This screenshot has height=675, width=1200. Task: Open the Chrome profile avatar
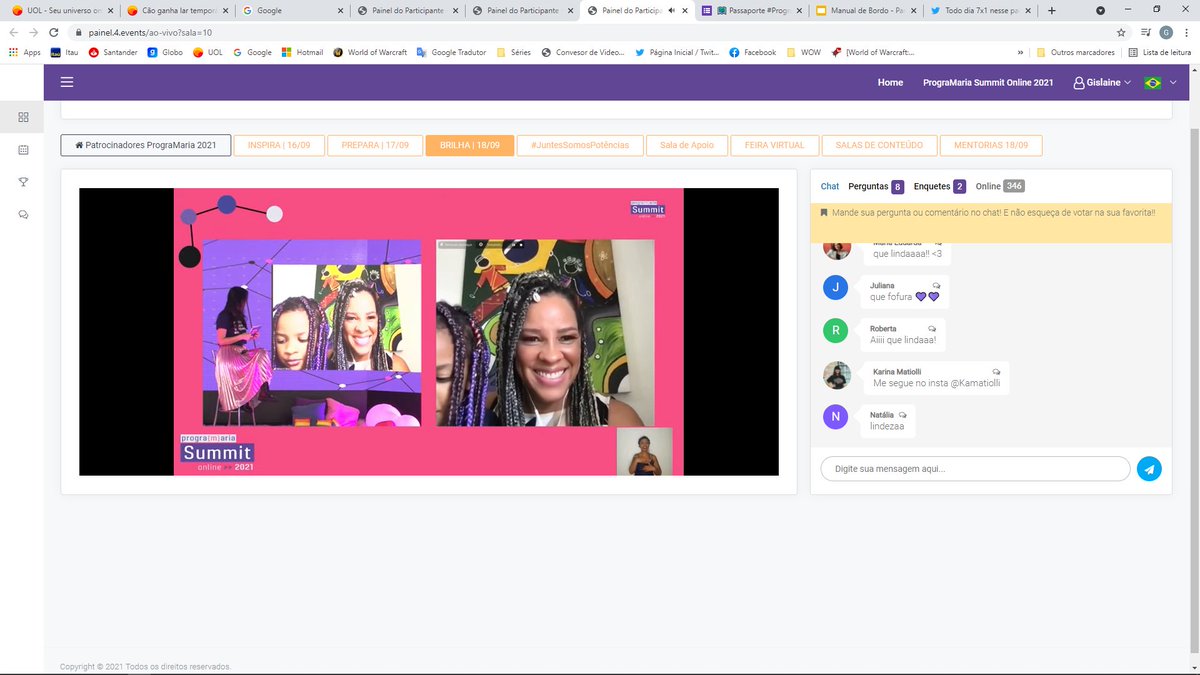(x=1166, y=32)
